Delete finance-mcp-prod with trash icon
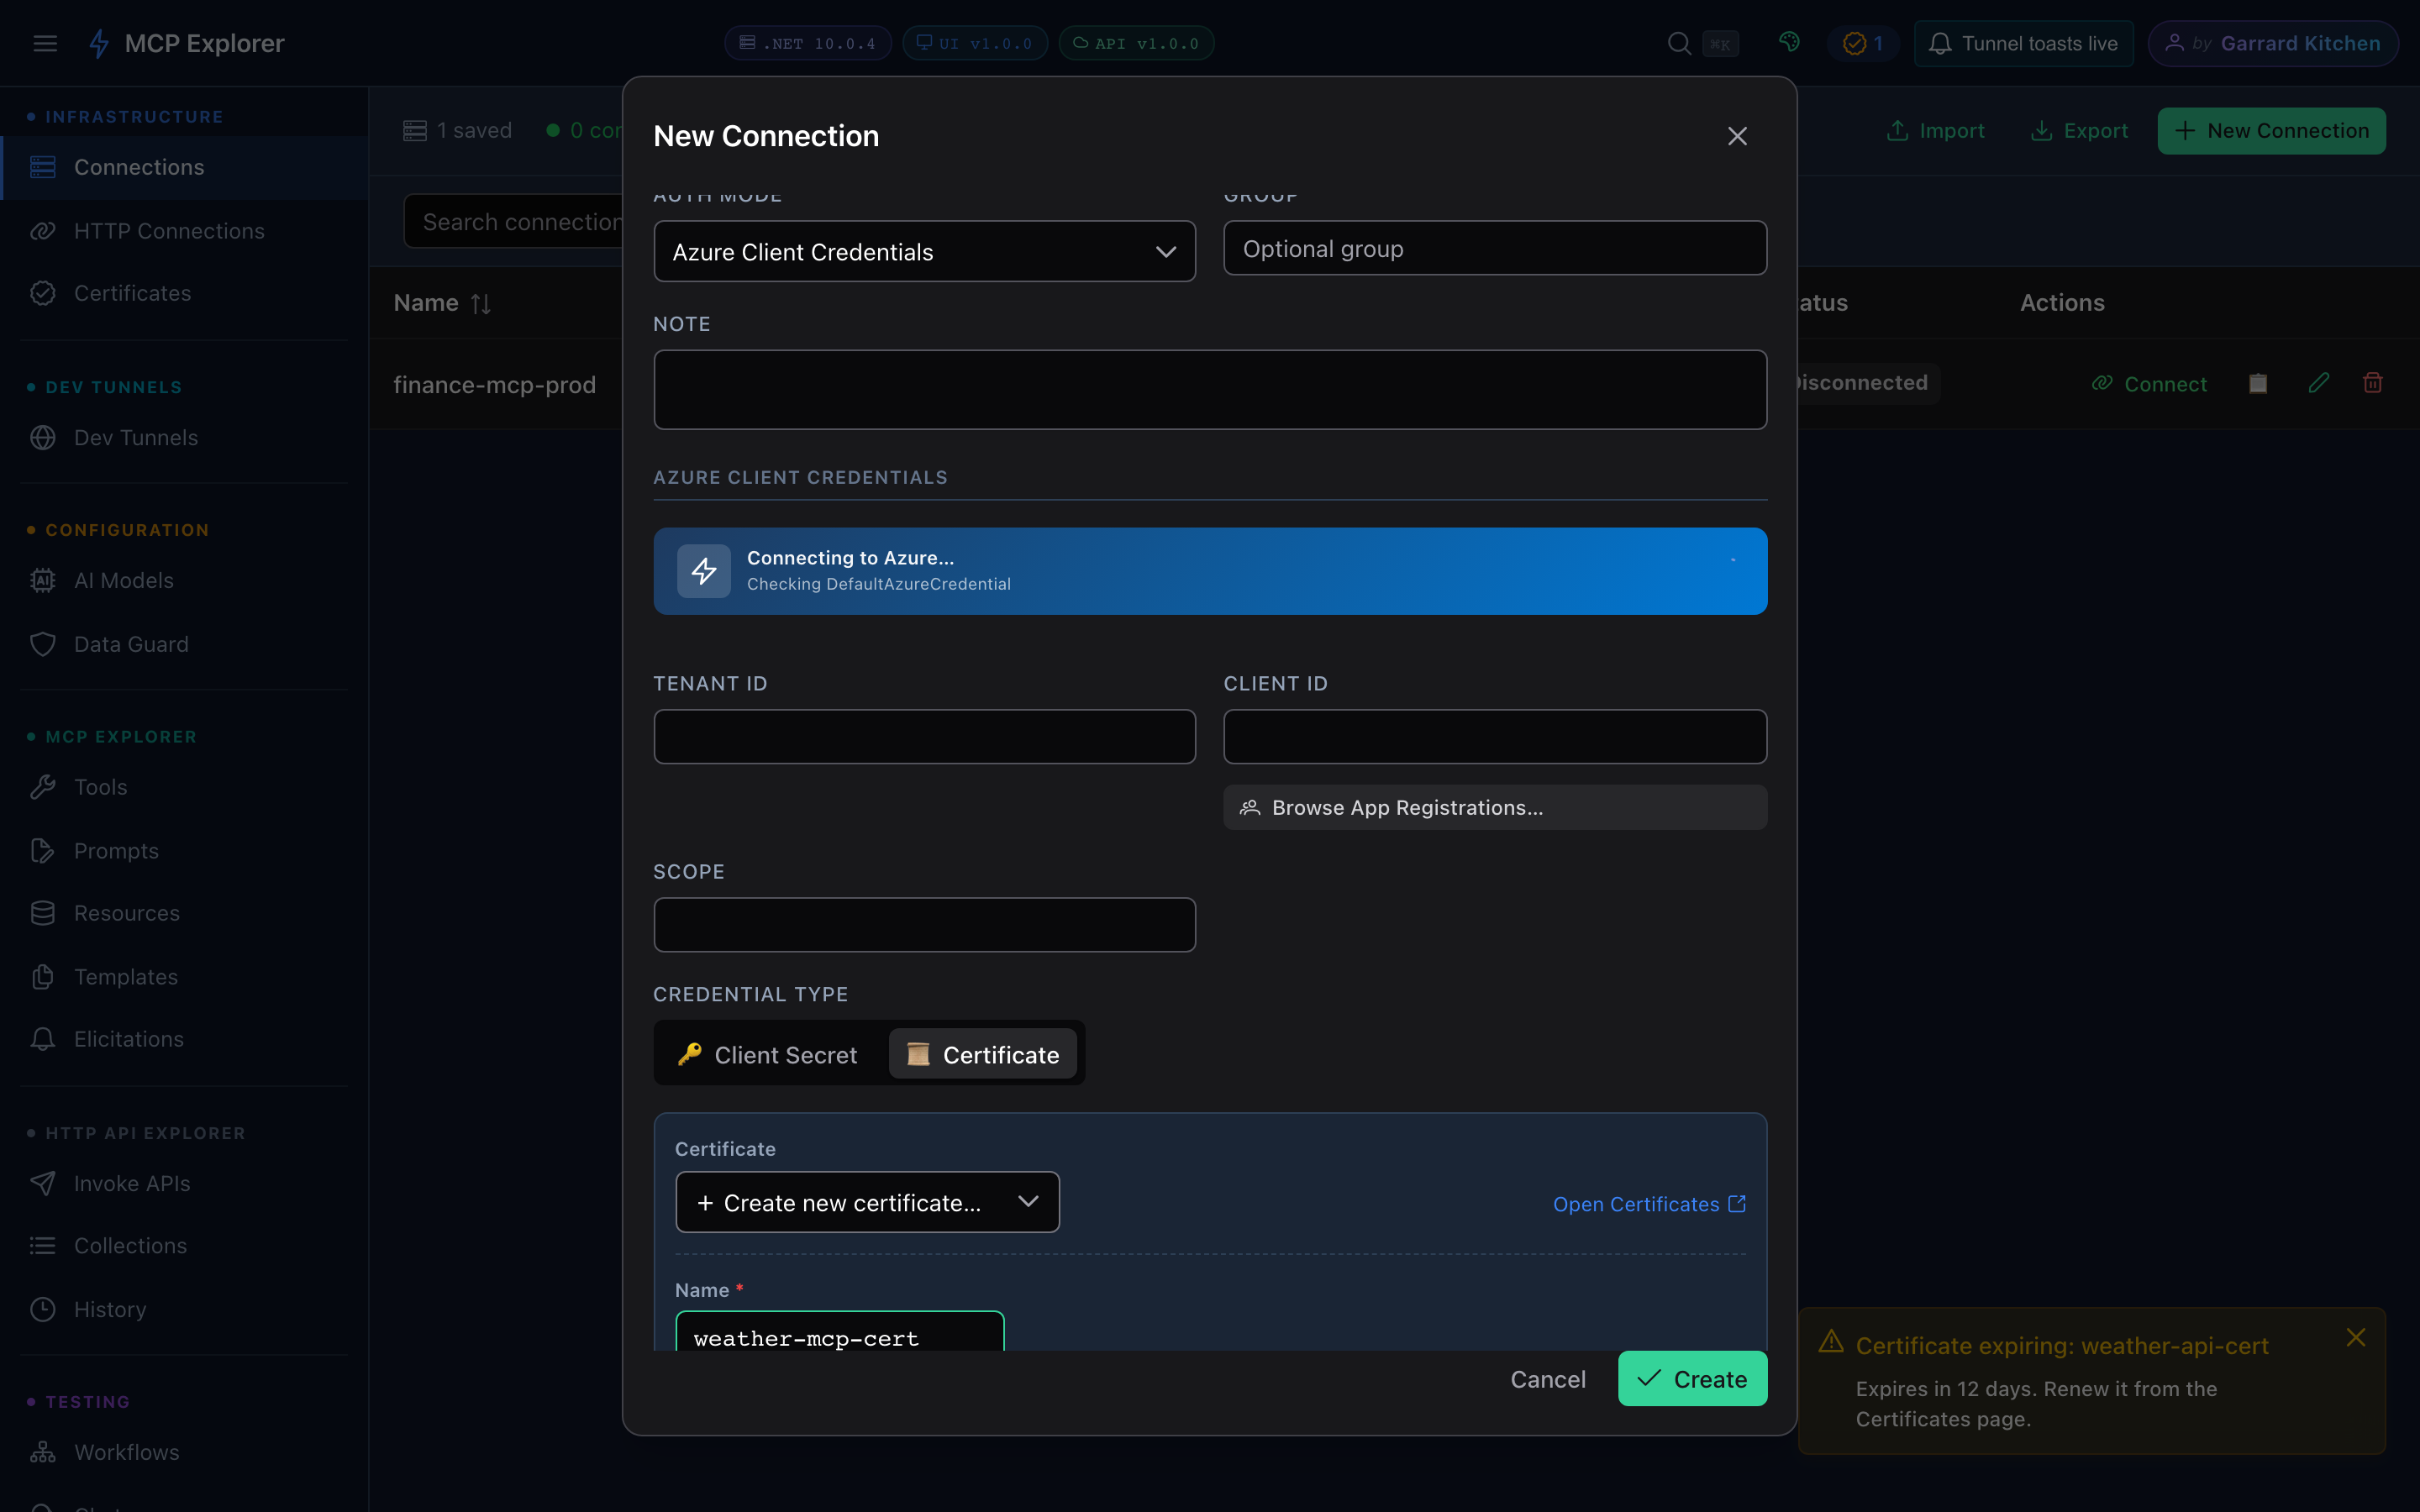This screenshot has height=1512, width=2420. (x=2372, y=383)
